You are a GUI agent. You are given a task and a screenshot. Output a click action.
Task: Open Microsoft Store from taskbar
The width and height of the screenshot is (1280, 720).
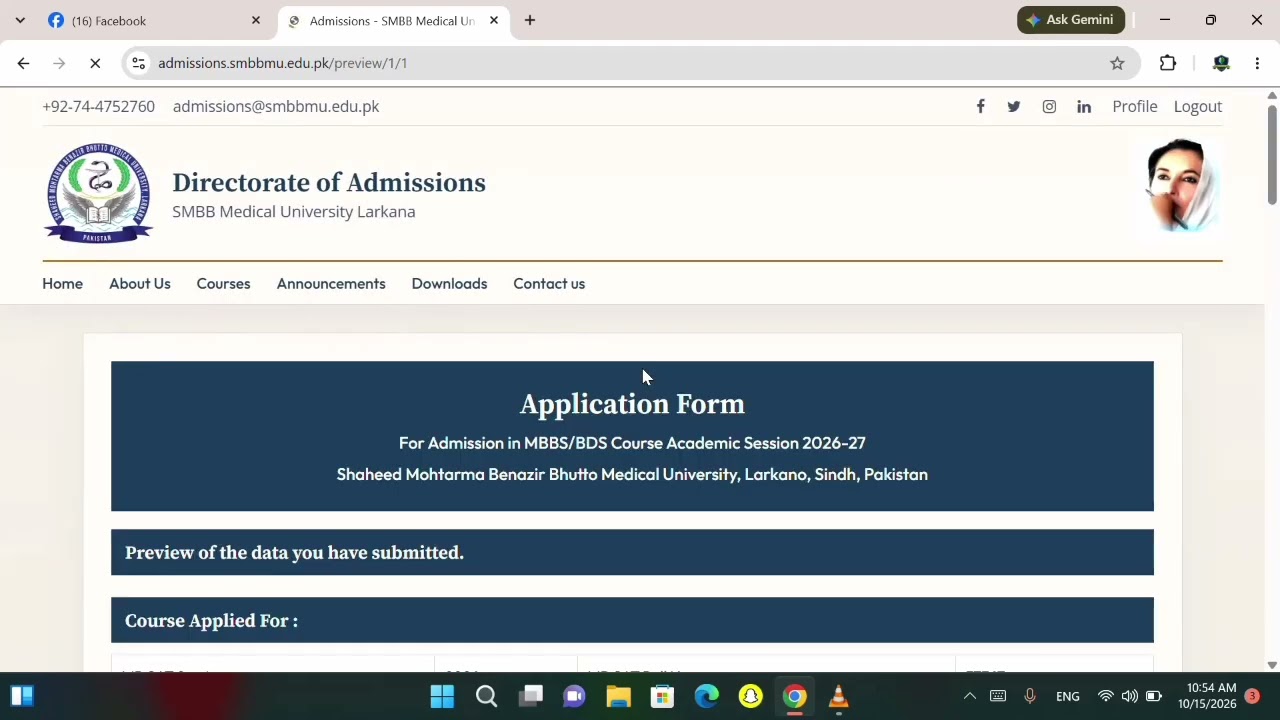662,696
